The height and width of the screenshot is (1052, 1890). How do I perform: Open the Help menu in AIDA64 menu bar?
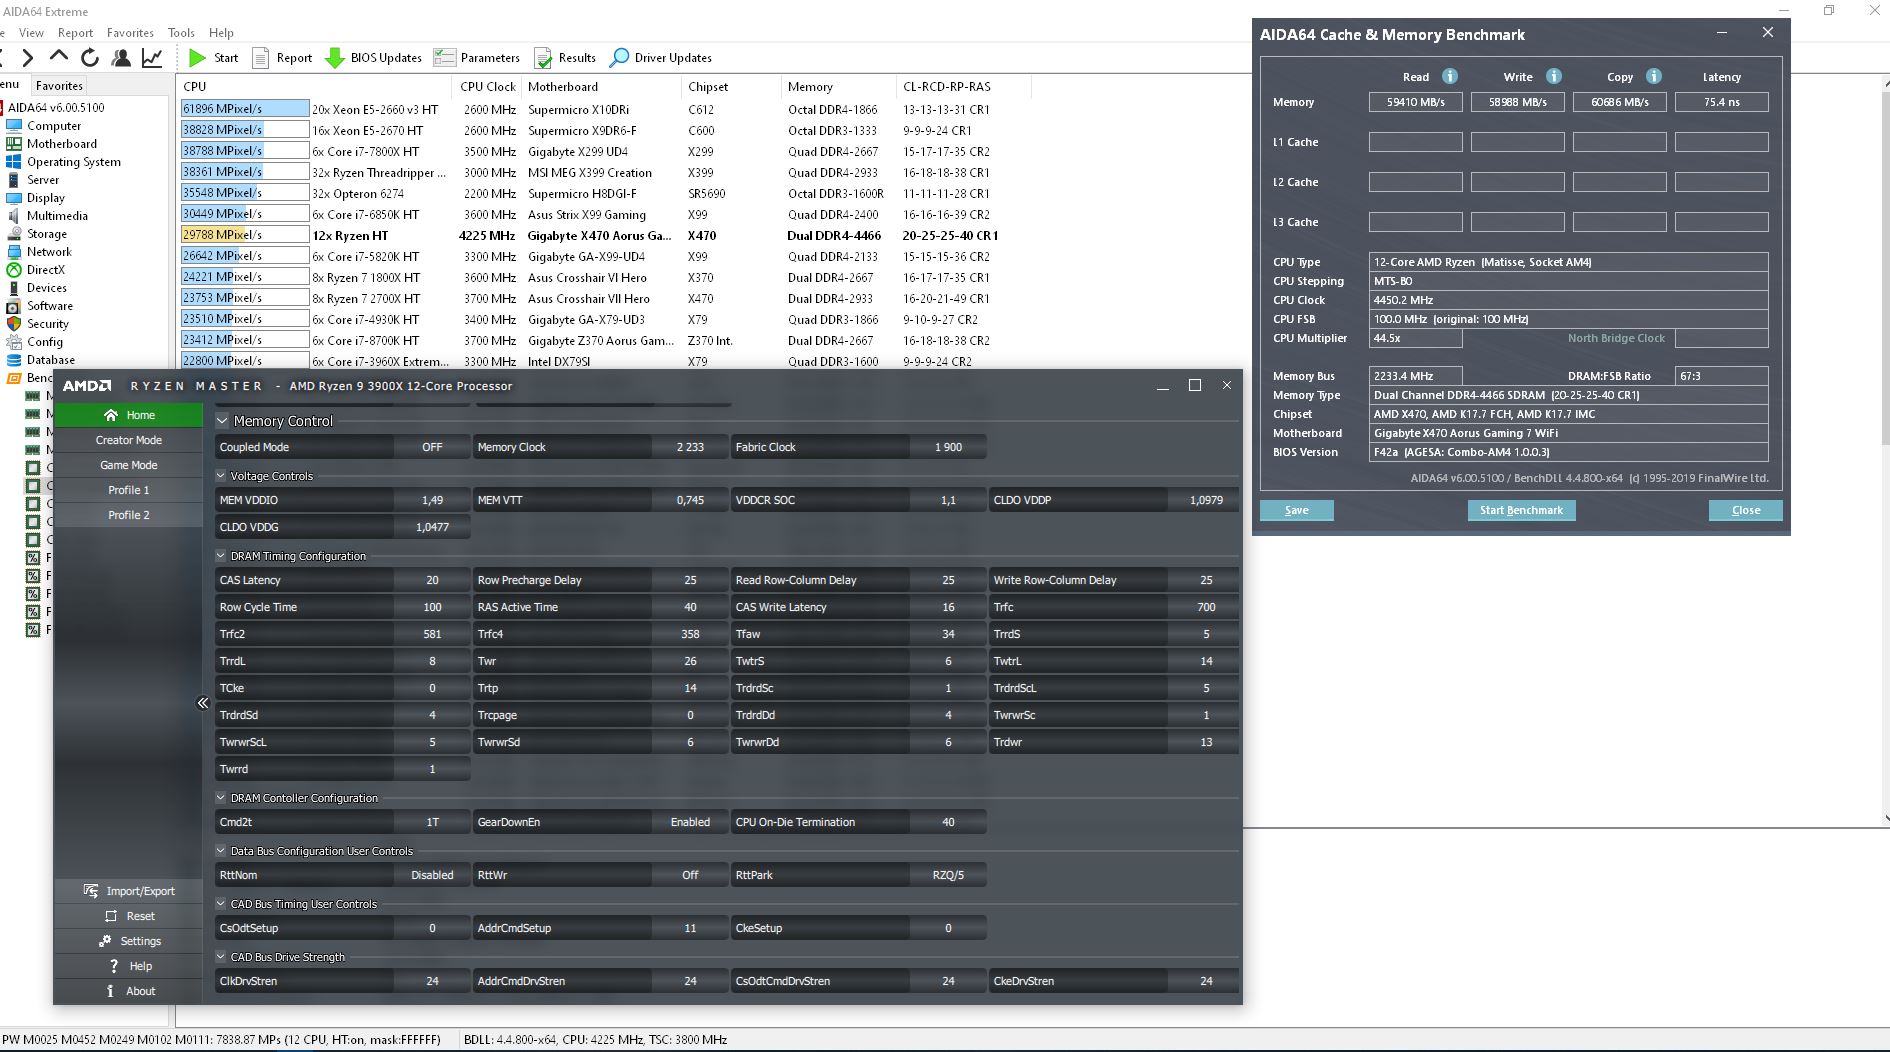point(221,33)
